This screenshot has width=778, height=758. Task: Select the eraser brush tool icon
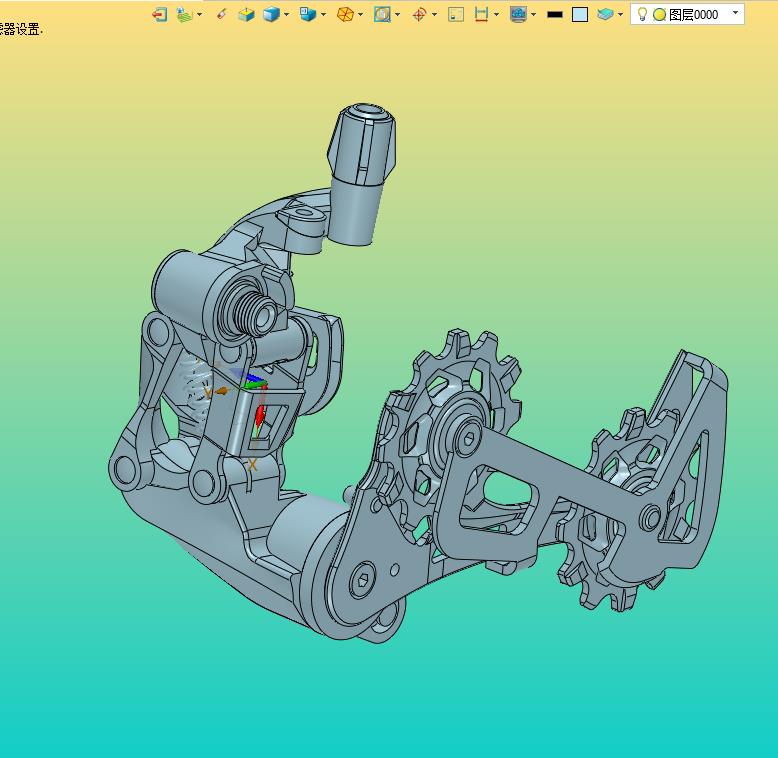222,14
